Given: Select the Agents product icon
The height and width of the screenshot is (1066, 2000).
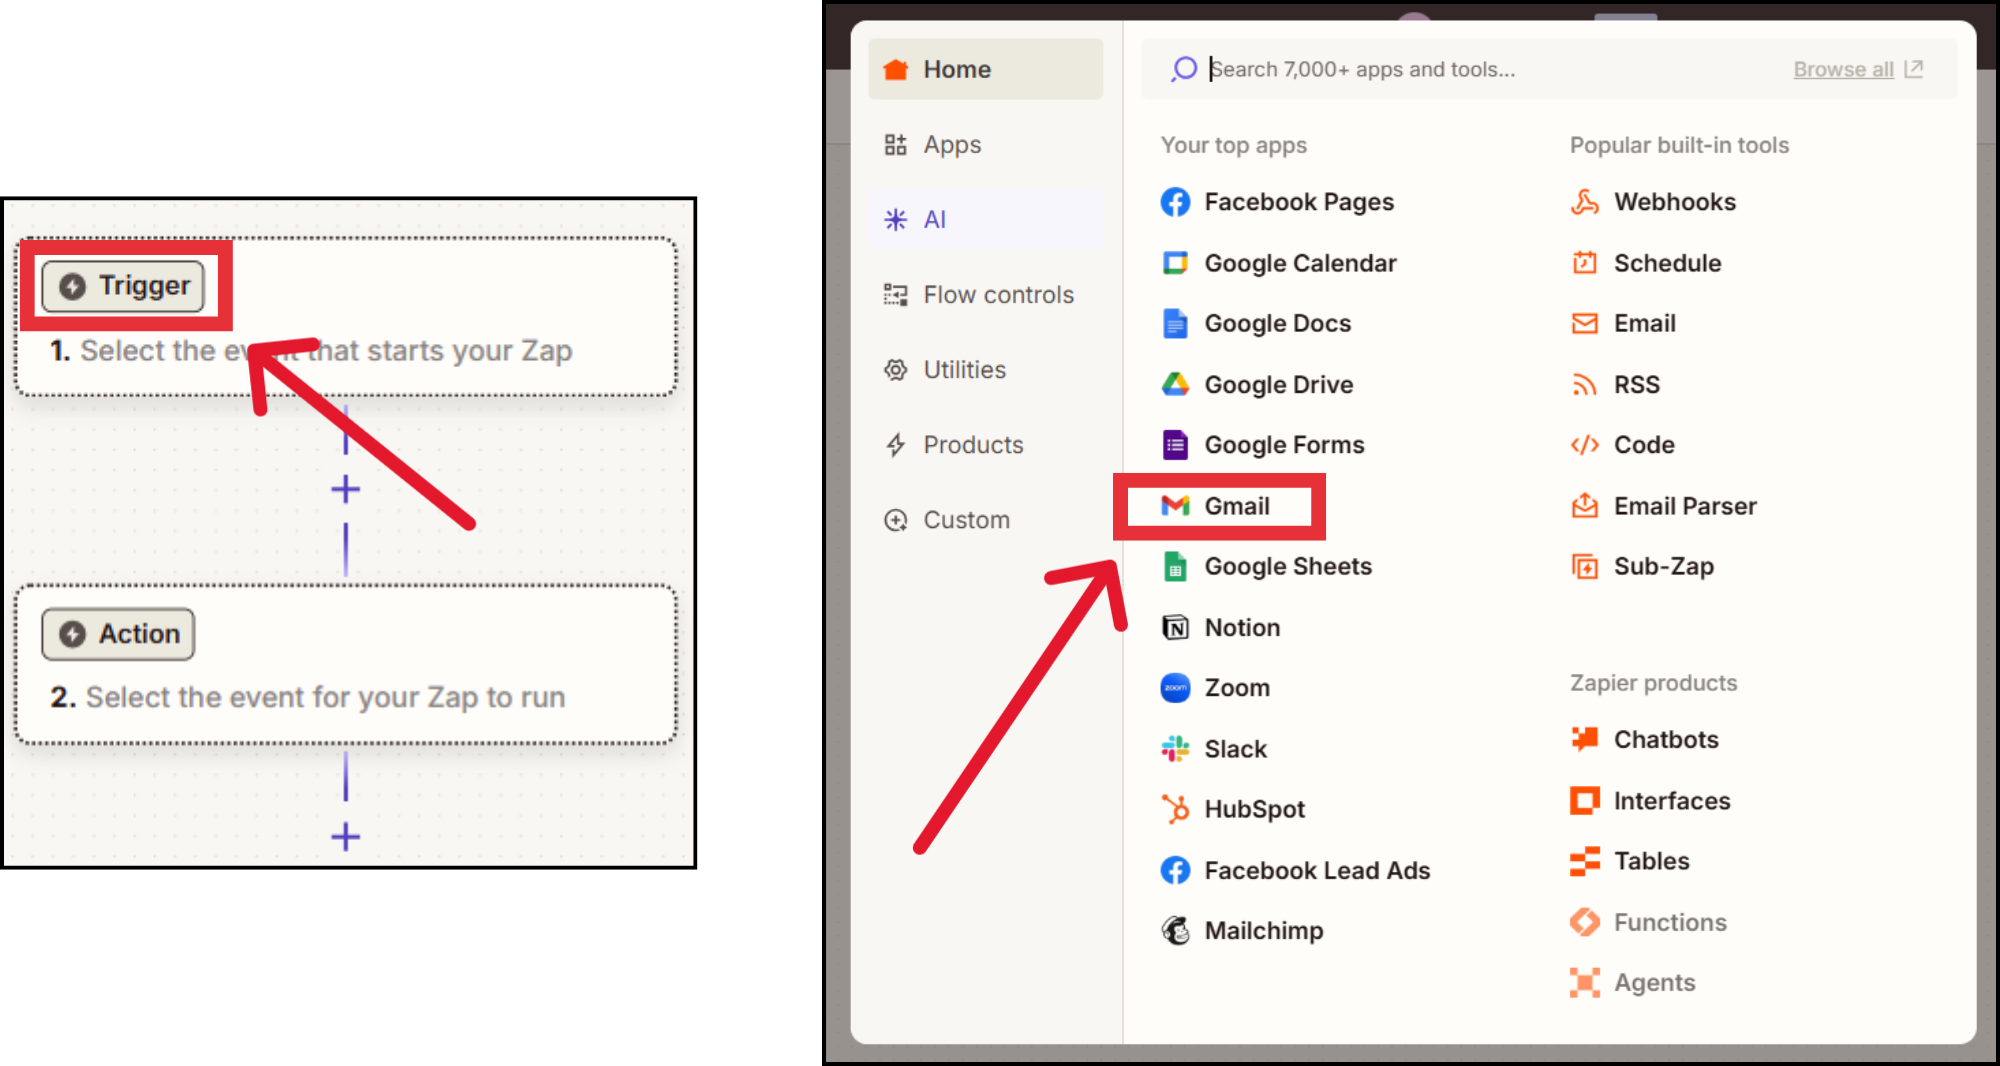Looking at the screenshot, I should [1584, 983].
